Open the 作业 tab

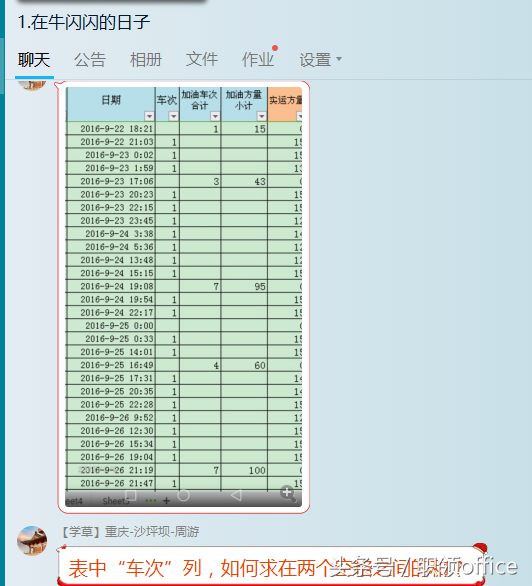(x=258, y=60)
